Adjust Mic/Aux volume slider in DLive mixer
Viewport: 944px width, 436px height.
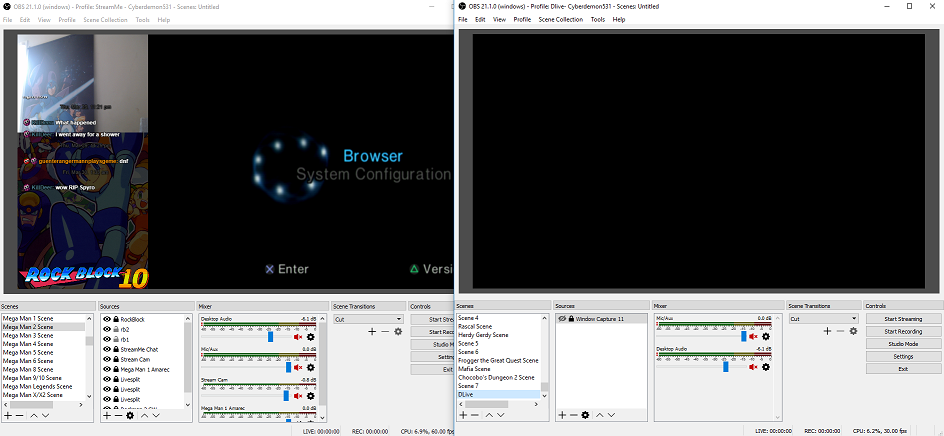(x=744, y=337)
